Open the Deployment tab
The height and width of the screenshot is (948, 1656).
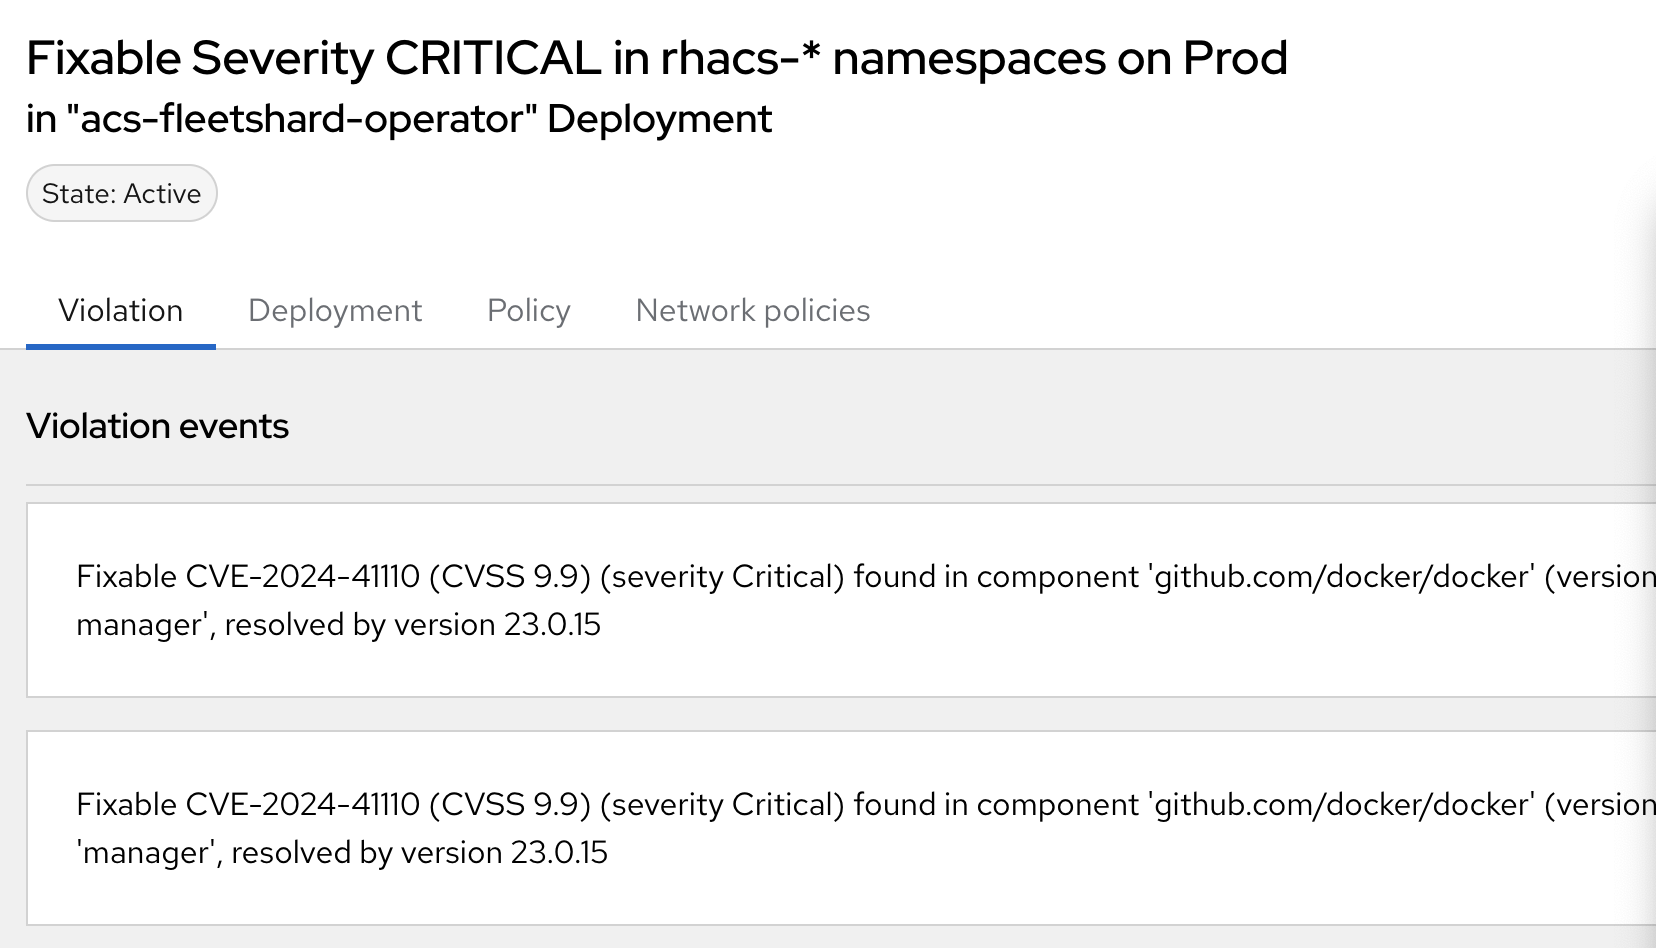[x=335, y=311]
